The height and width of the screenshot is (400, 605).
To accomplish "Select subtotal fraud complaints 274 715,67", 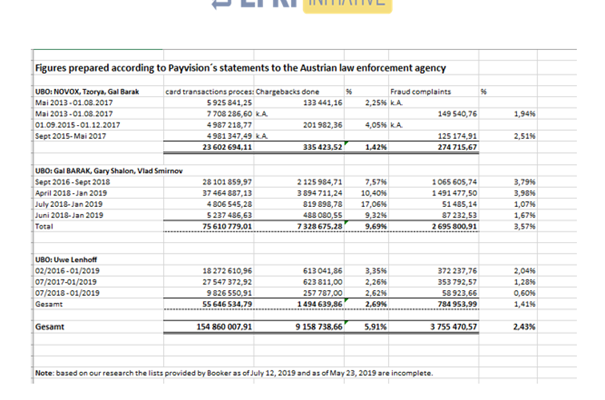I will (457, 147).
